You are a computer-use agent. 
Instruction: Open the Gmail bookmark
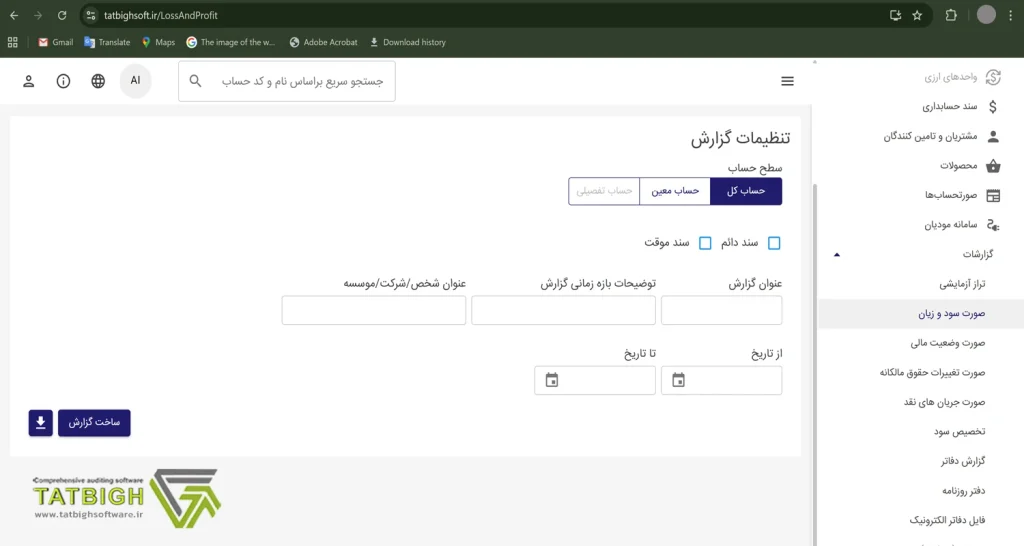click(56, 42)
